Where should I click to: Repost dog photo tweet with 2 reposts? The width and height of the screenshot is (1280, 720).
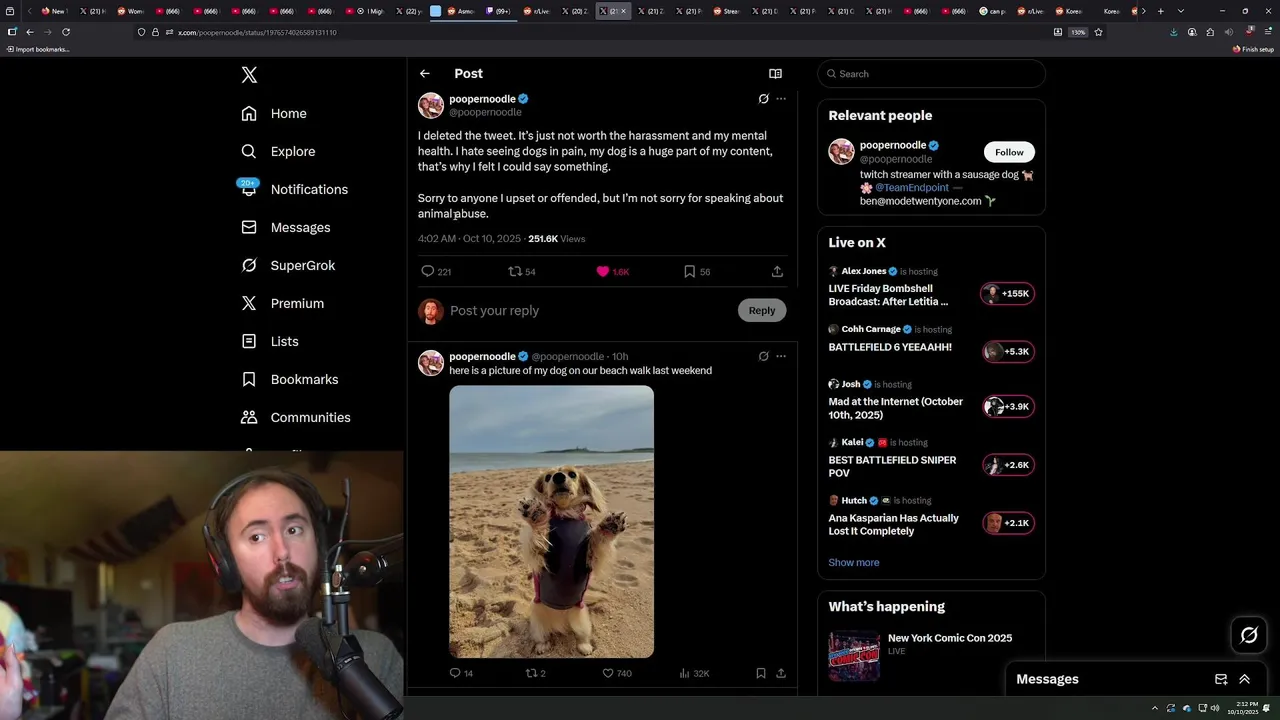click(x=536, y=673)
